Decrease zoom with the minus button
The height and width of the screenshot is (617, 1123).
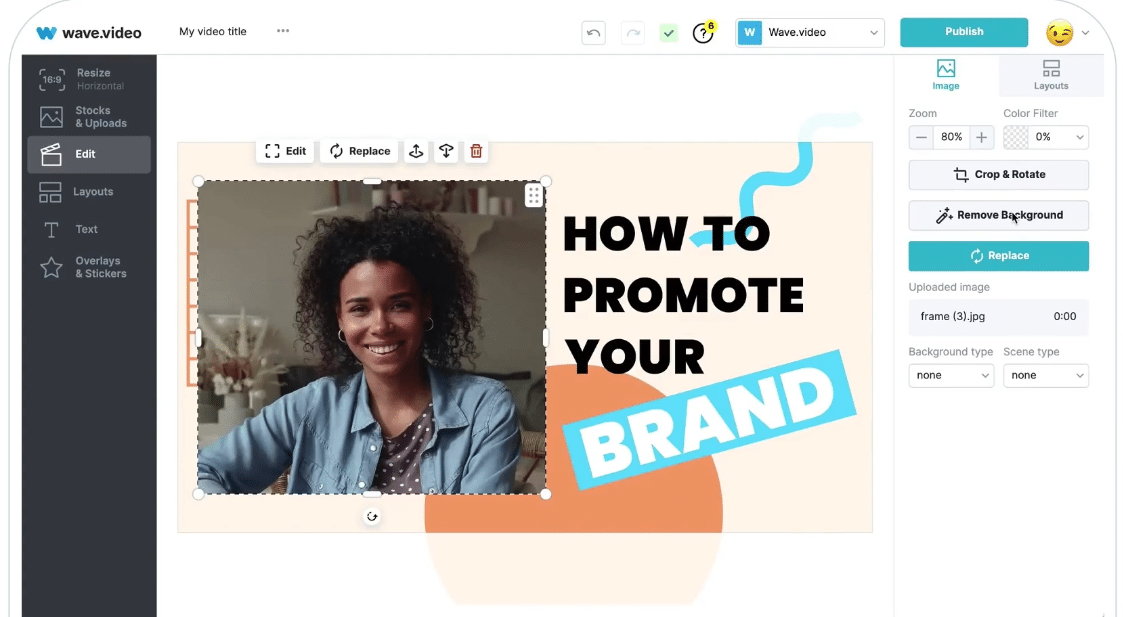(x=921, y=137)
